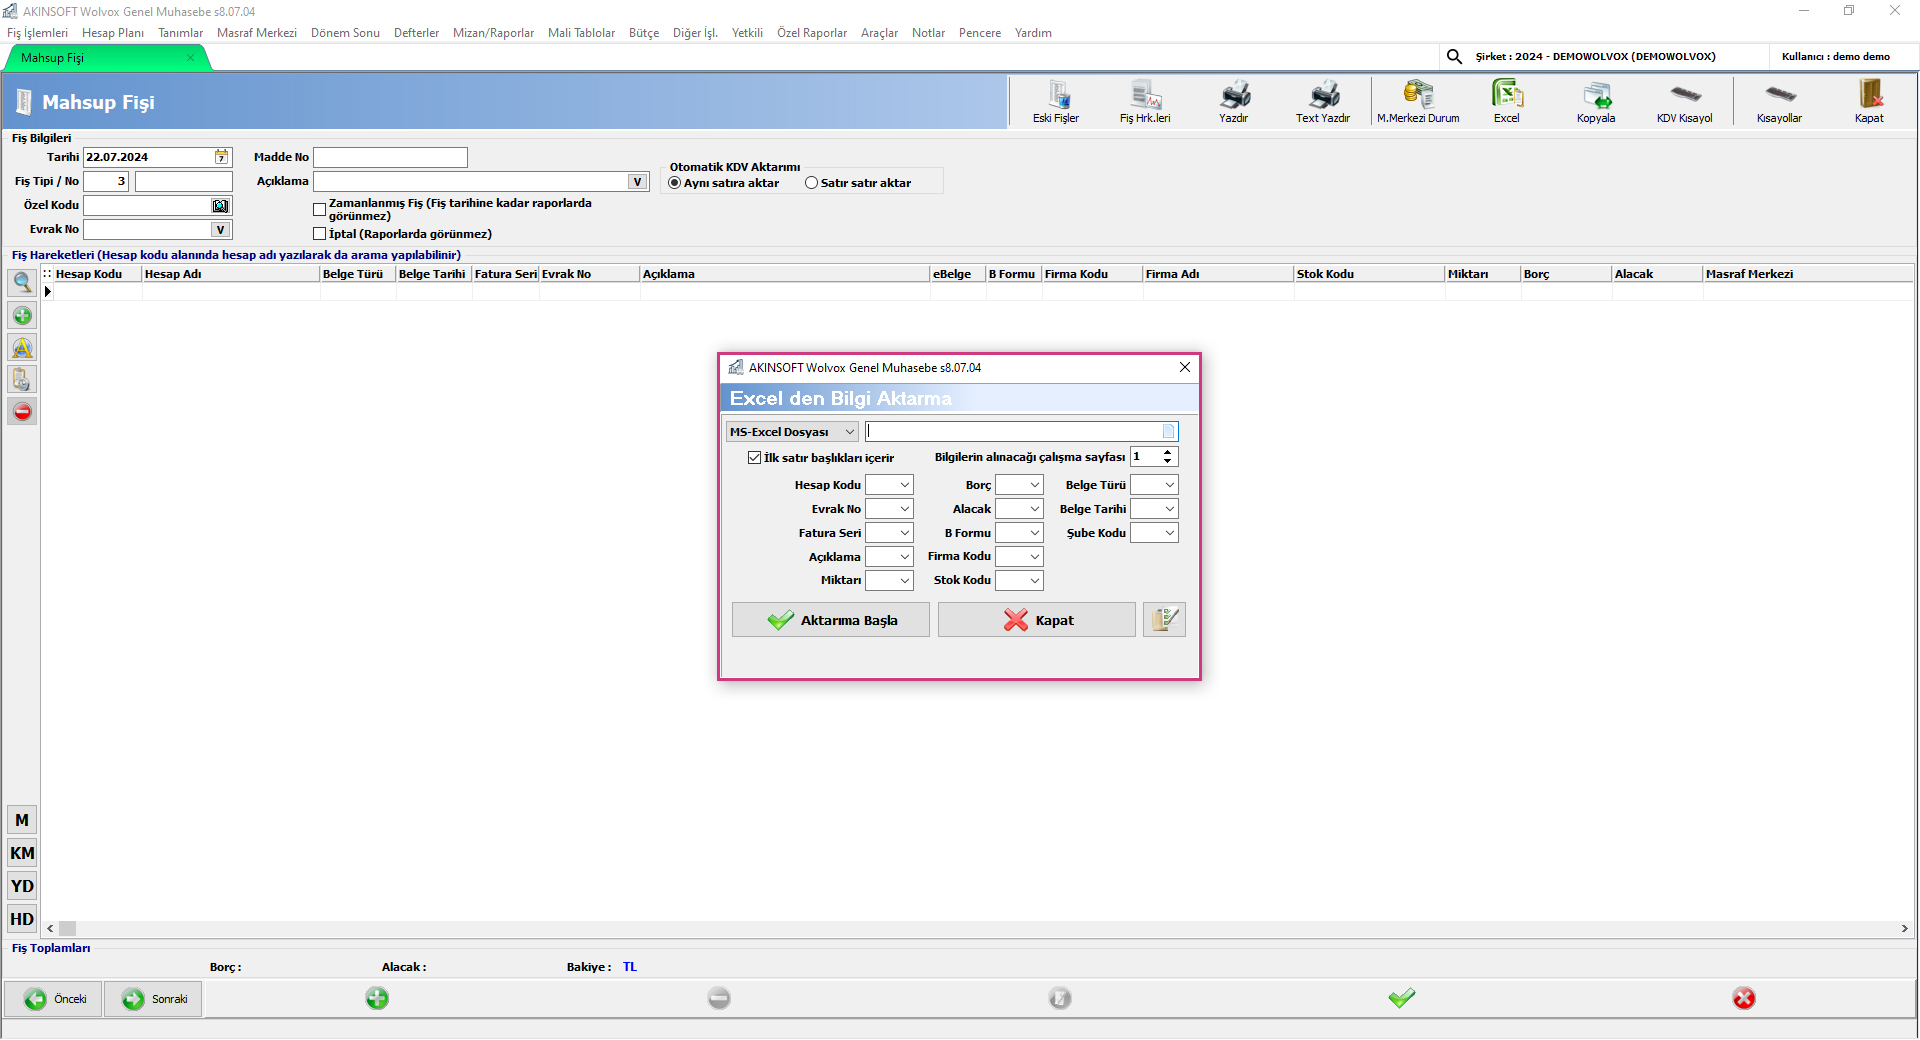Select the Satır satır aktar radio option

tap(812, 183)
